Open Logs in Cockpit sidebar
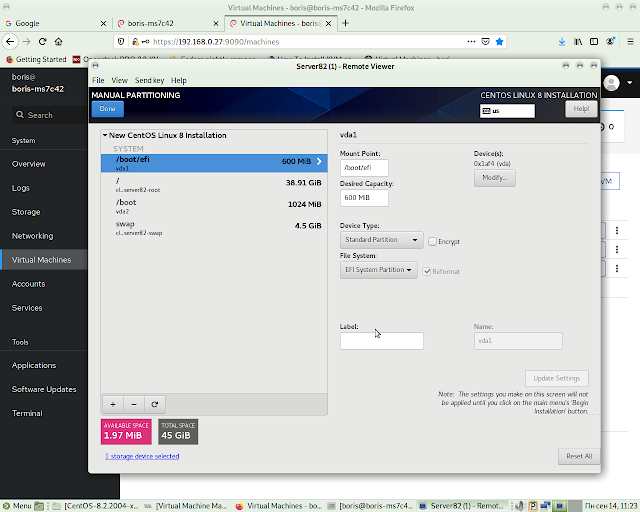The height and width of the screenshot is (512, 640). point(21,188)
